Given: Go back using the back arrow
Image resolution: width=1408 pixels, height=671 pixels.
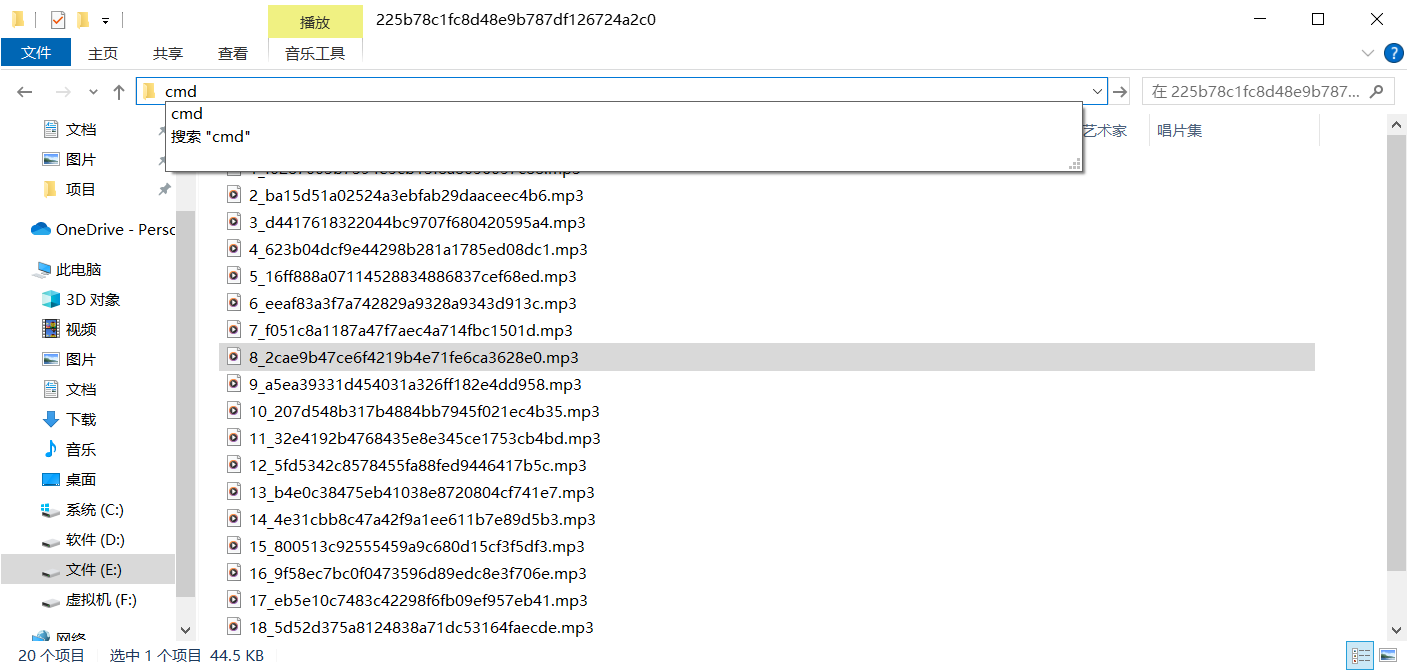Looking at the screenshot, I should pyautogui.click(x=24, y=91).
